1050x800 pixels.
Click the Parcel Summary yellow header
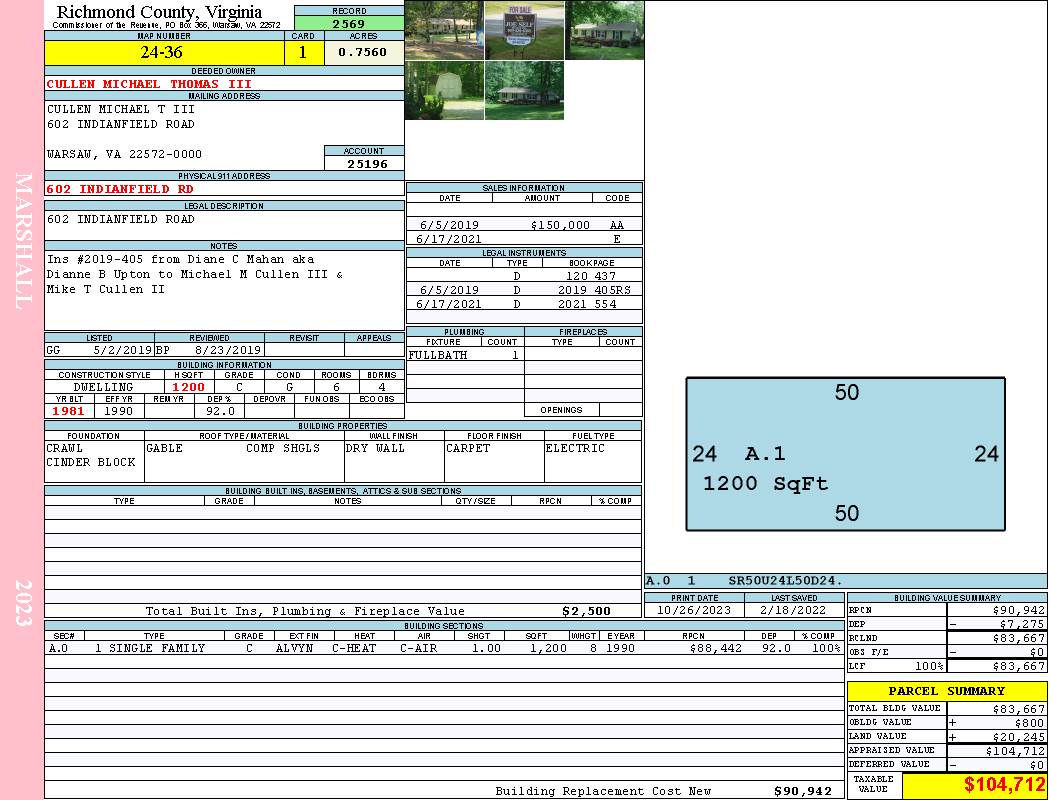click(x=946, y=691)
